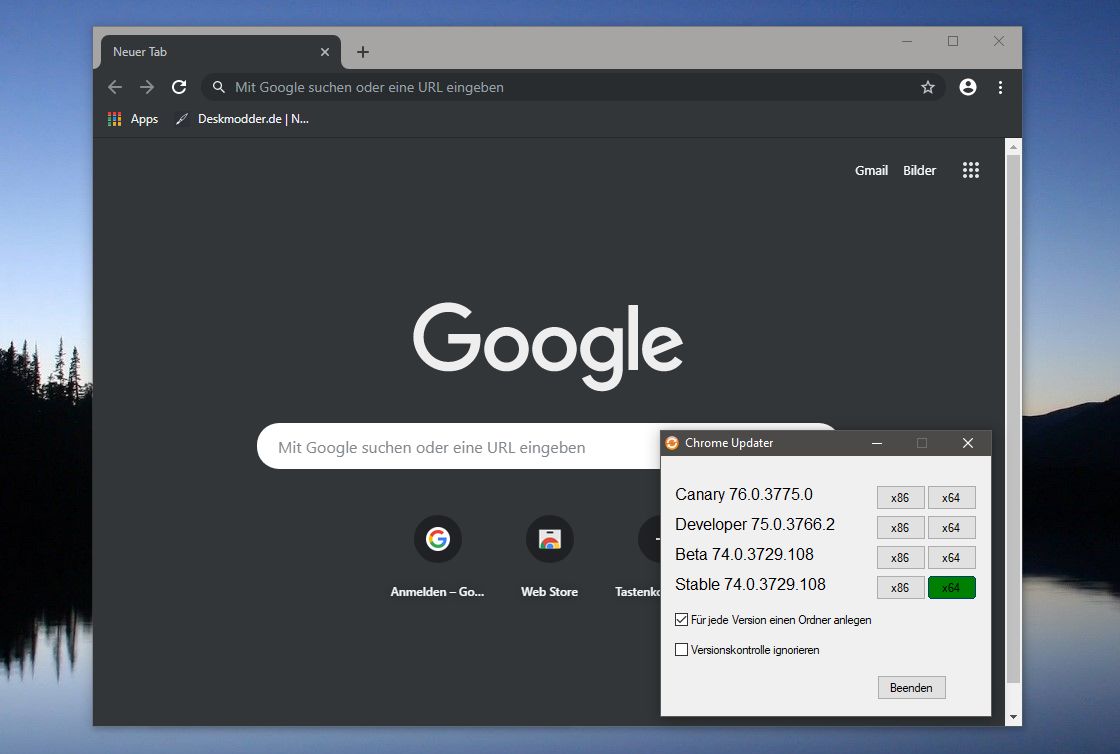Uncheck 'Für jede Version einen Ordner anlegen'
1120x754 pixels.
tap(681, 620)
